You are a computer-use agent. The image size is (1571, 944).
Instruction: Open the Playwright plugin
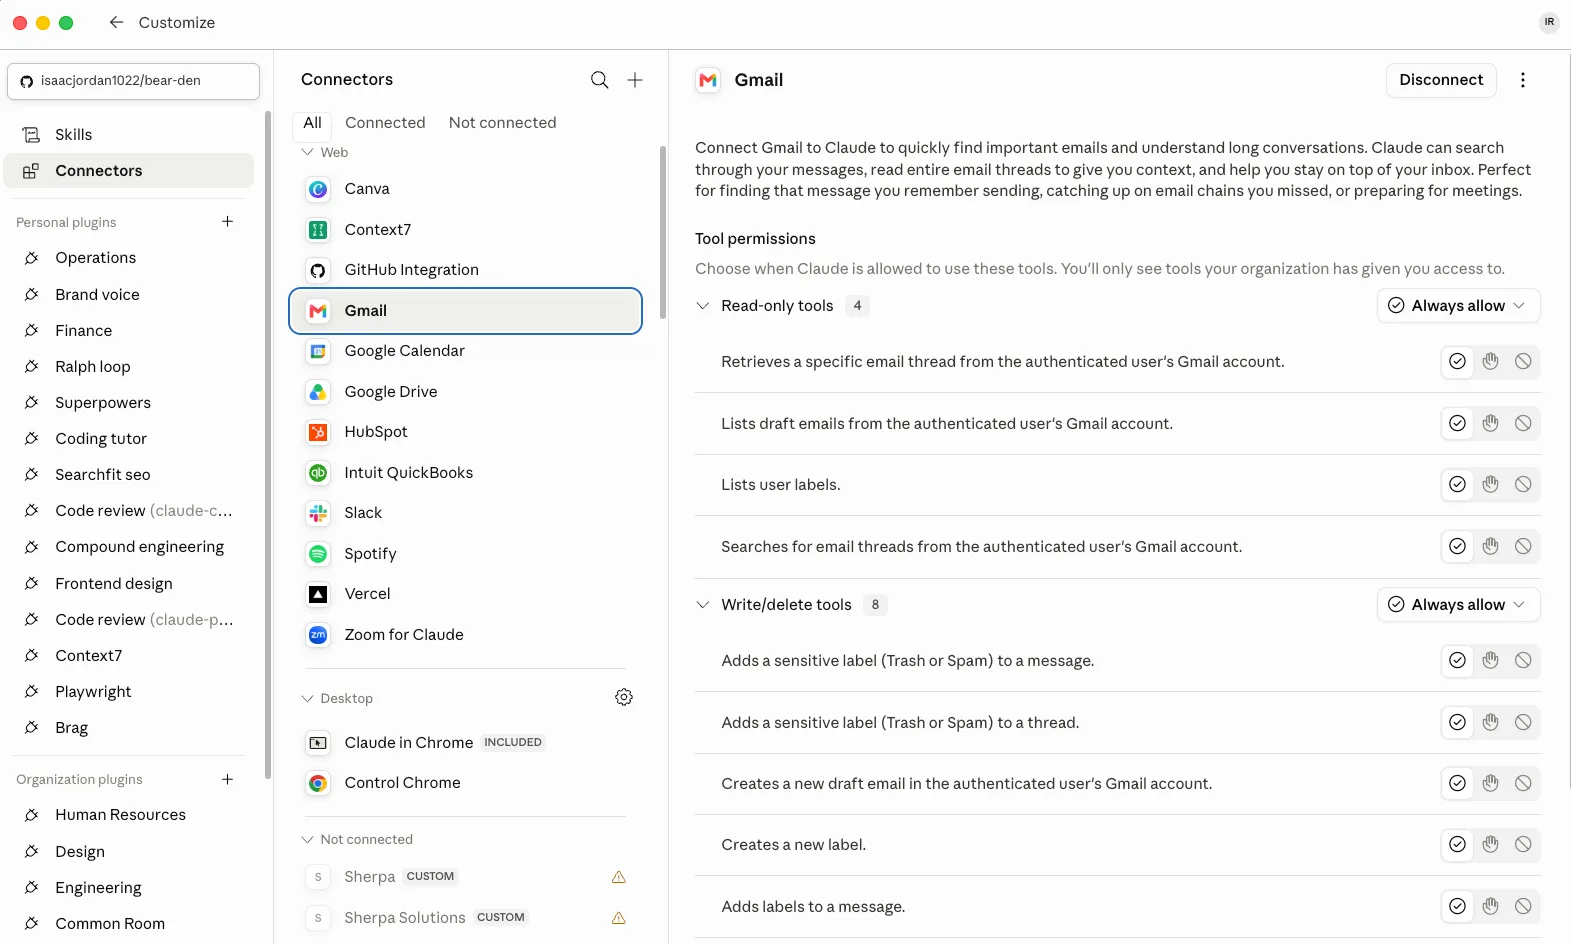coord(129,692)
